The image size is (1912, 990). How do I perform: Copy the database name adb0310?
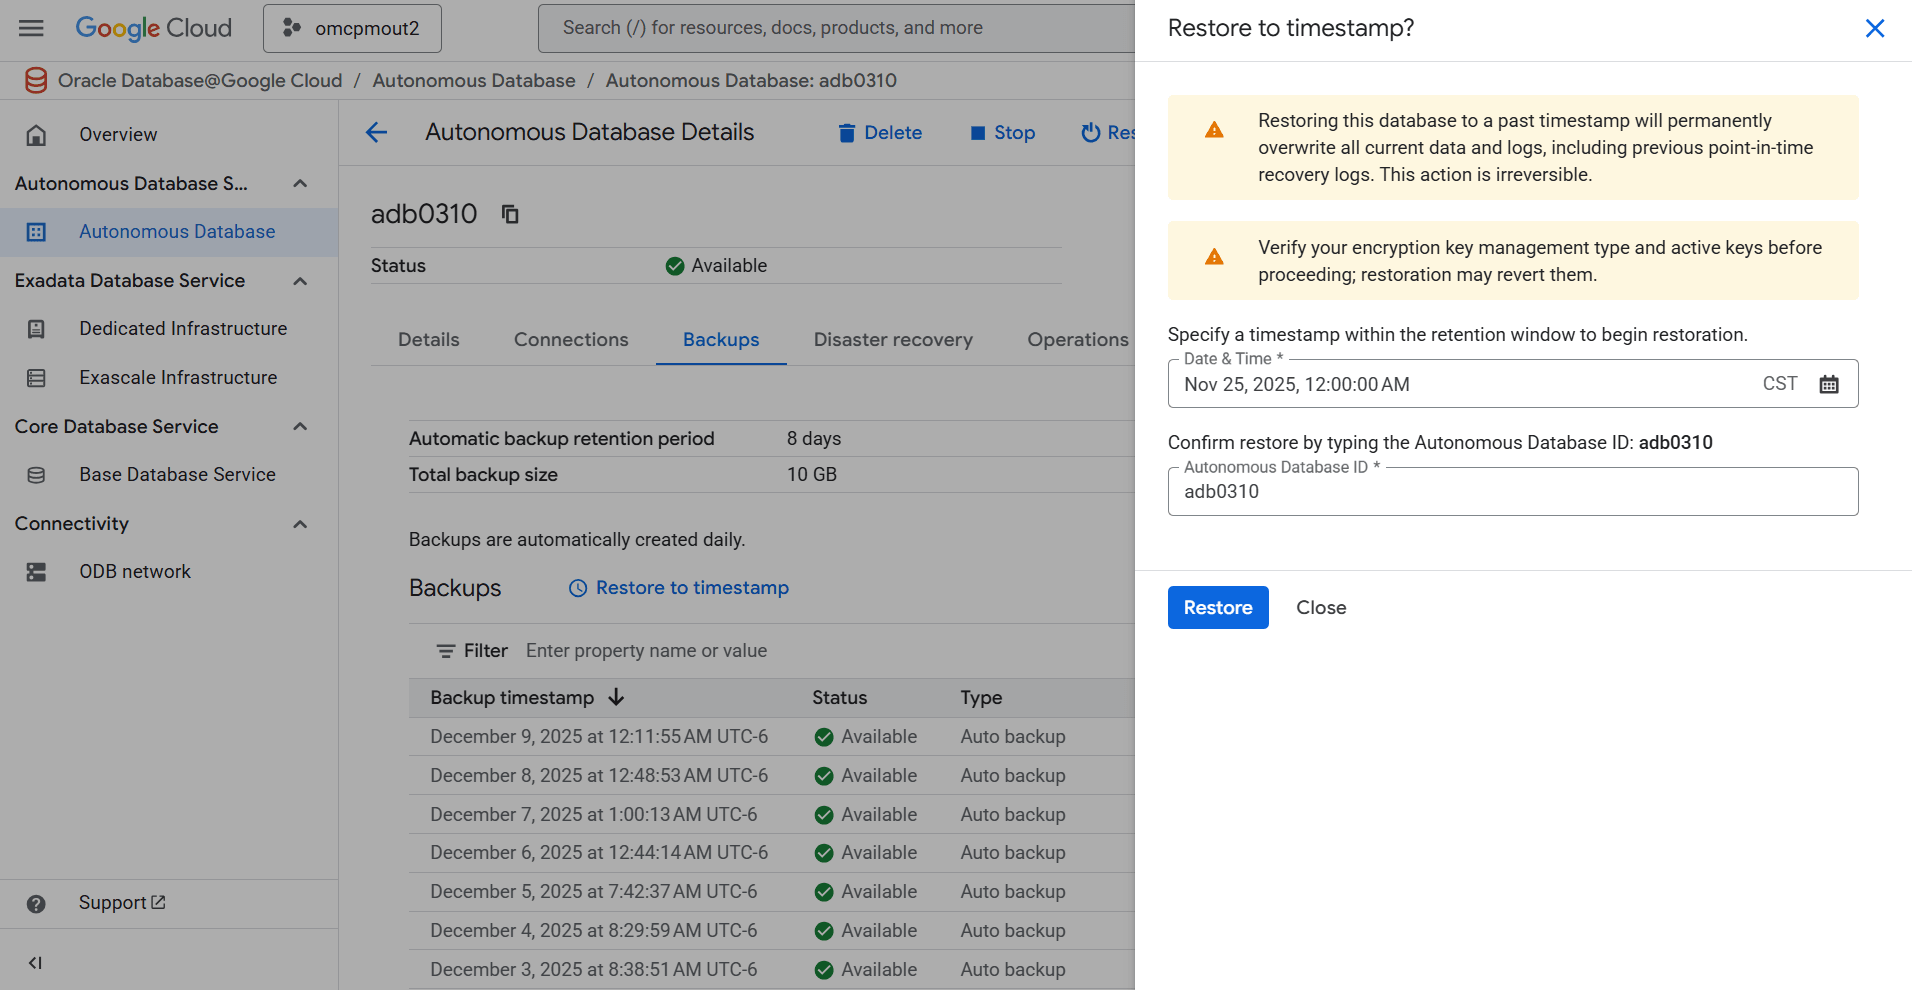[x=510, y=214]
